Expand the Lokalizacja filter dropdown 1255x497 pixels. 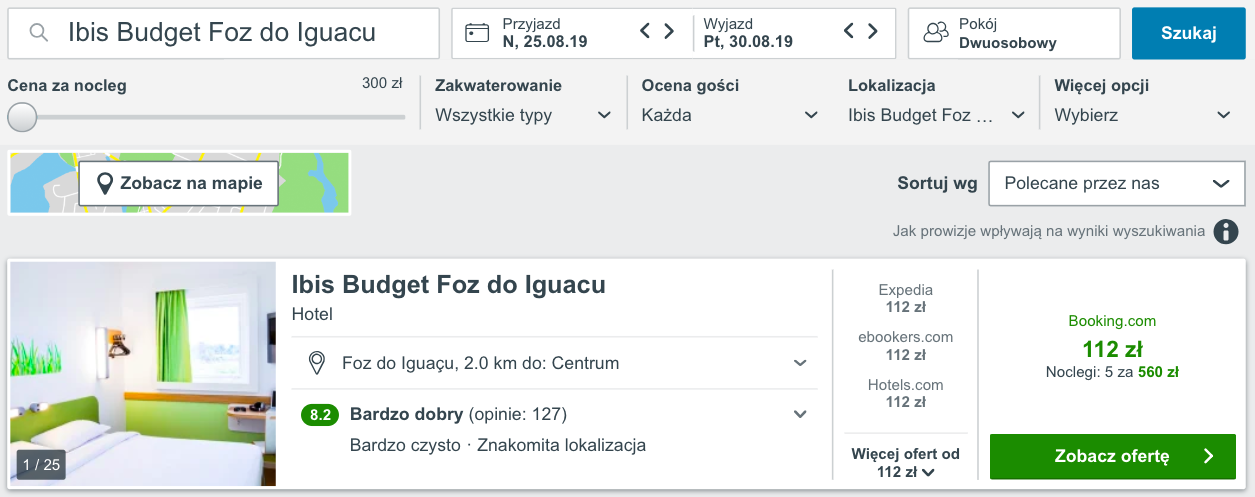click(936, 115)
